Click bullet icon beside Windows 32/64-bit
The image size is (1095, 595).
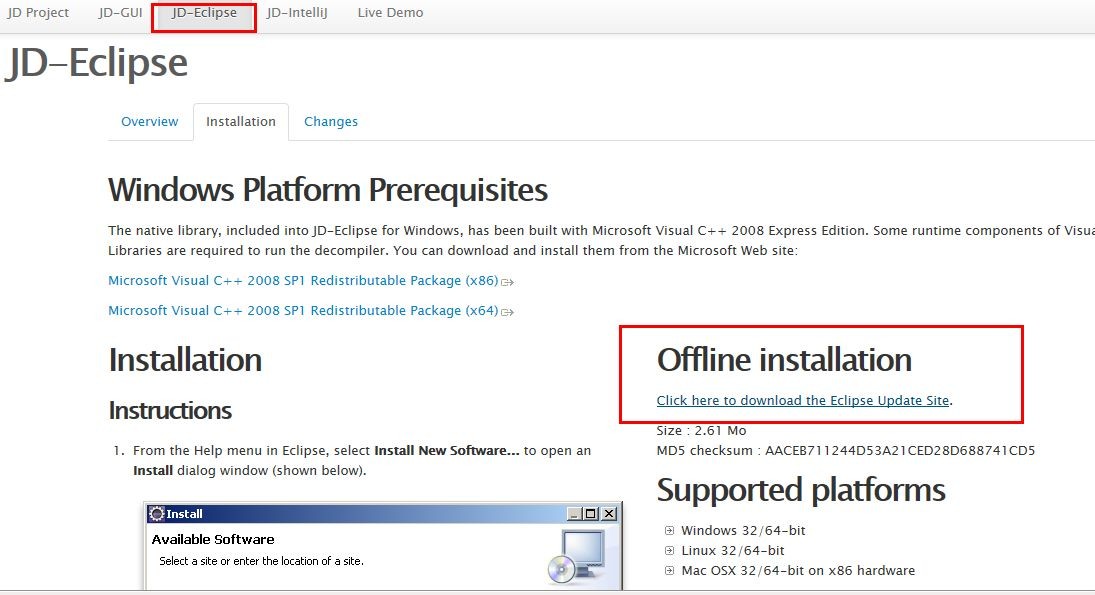click(669, 531)
